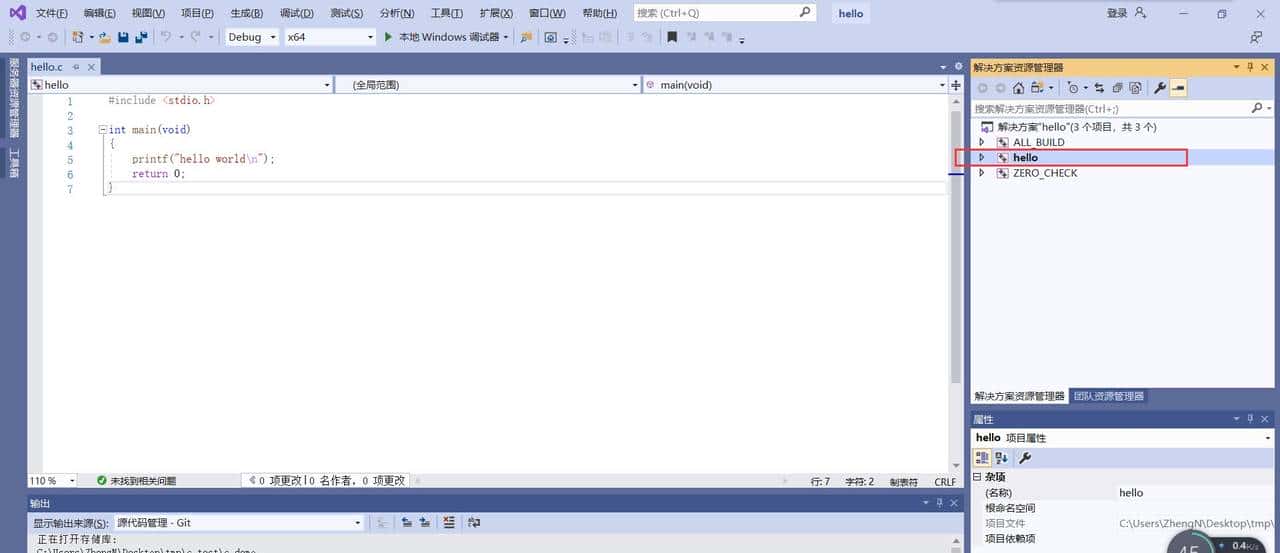Click the 未找到相关问题 status indicator

136,481
